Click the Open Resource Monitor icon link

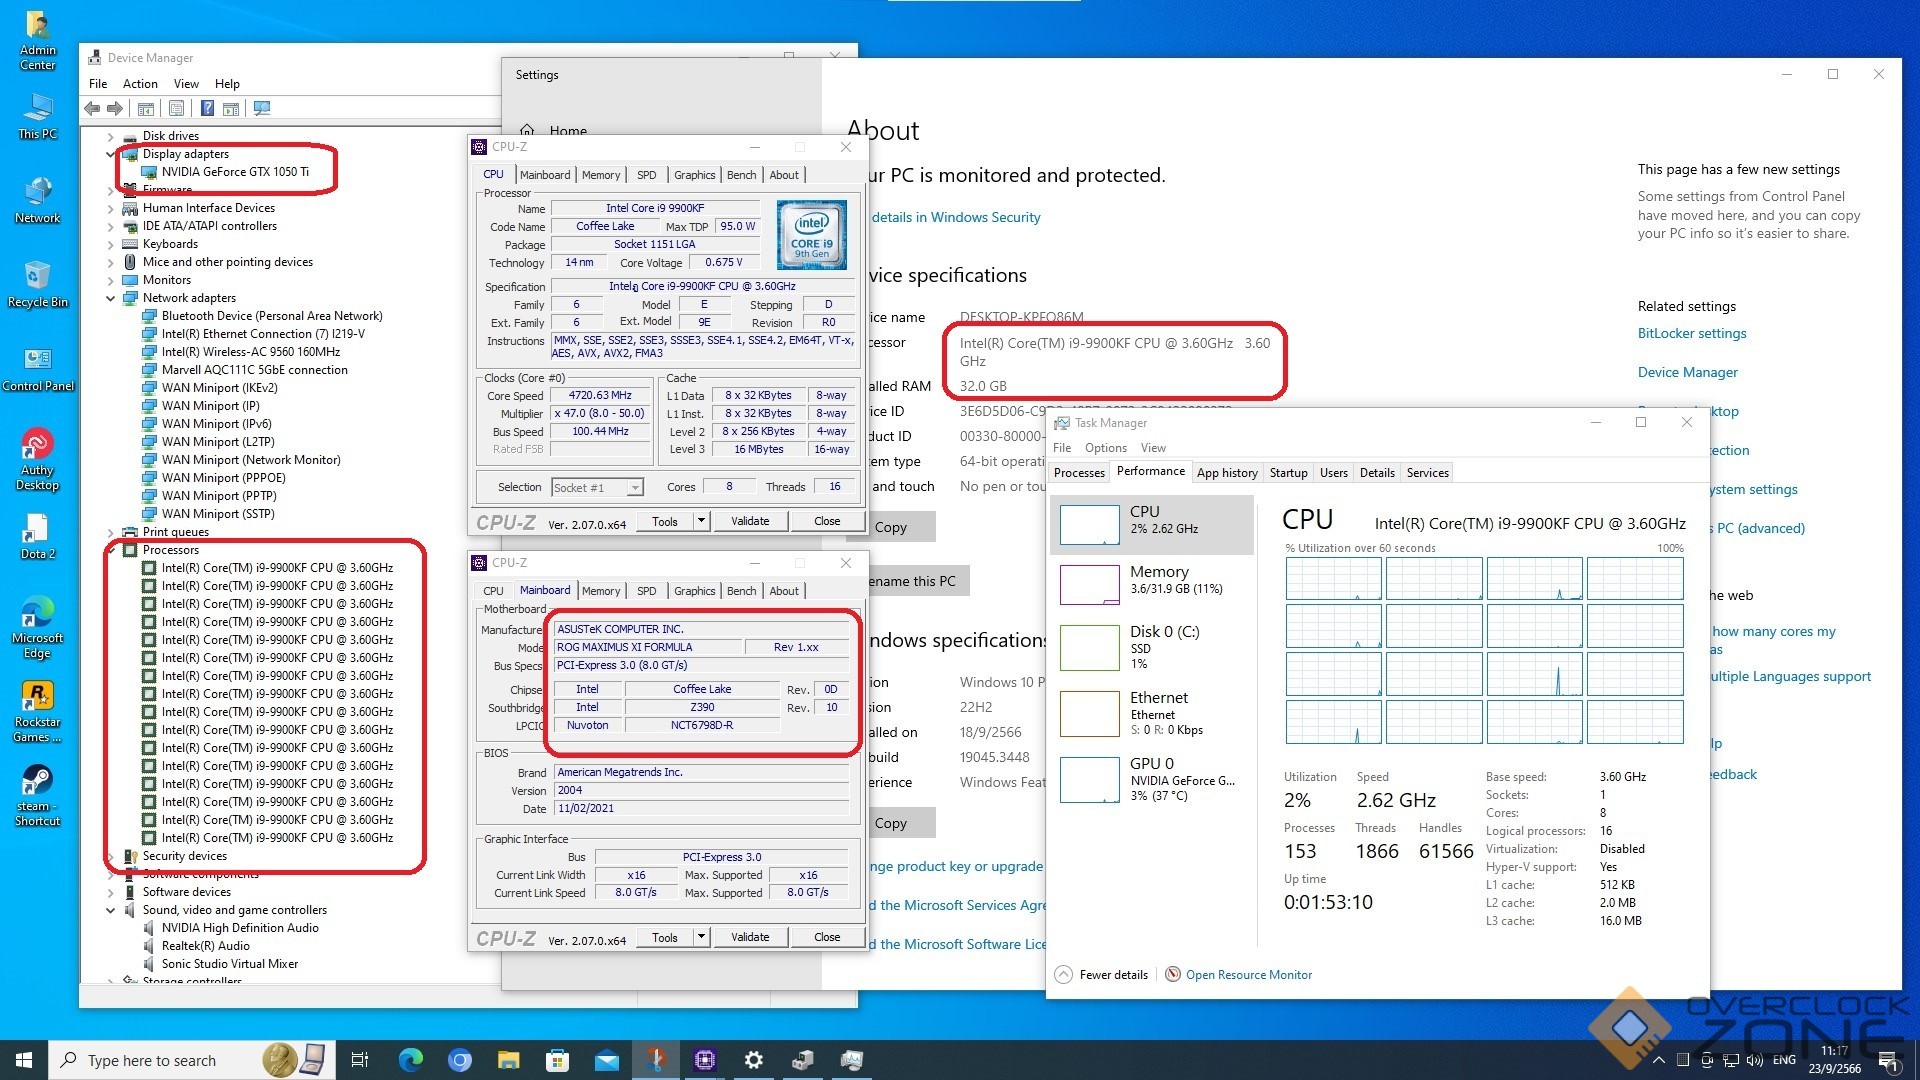[1173, 975]
